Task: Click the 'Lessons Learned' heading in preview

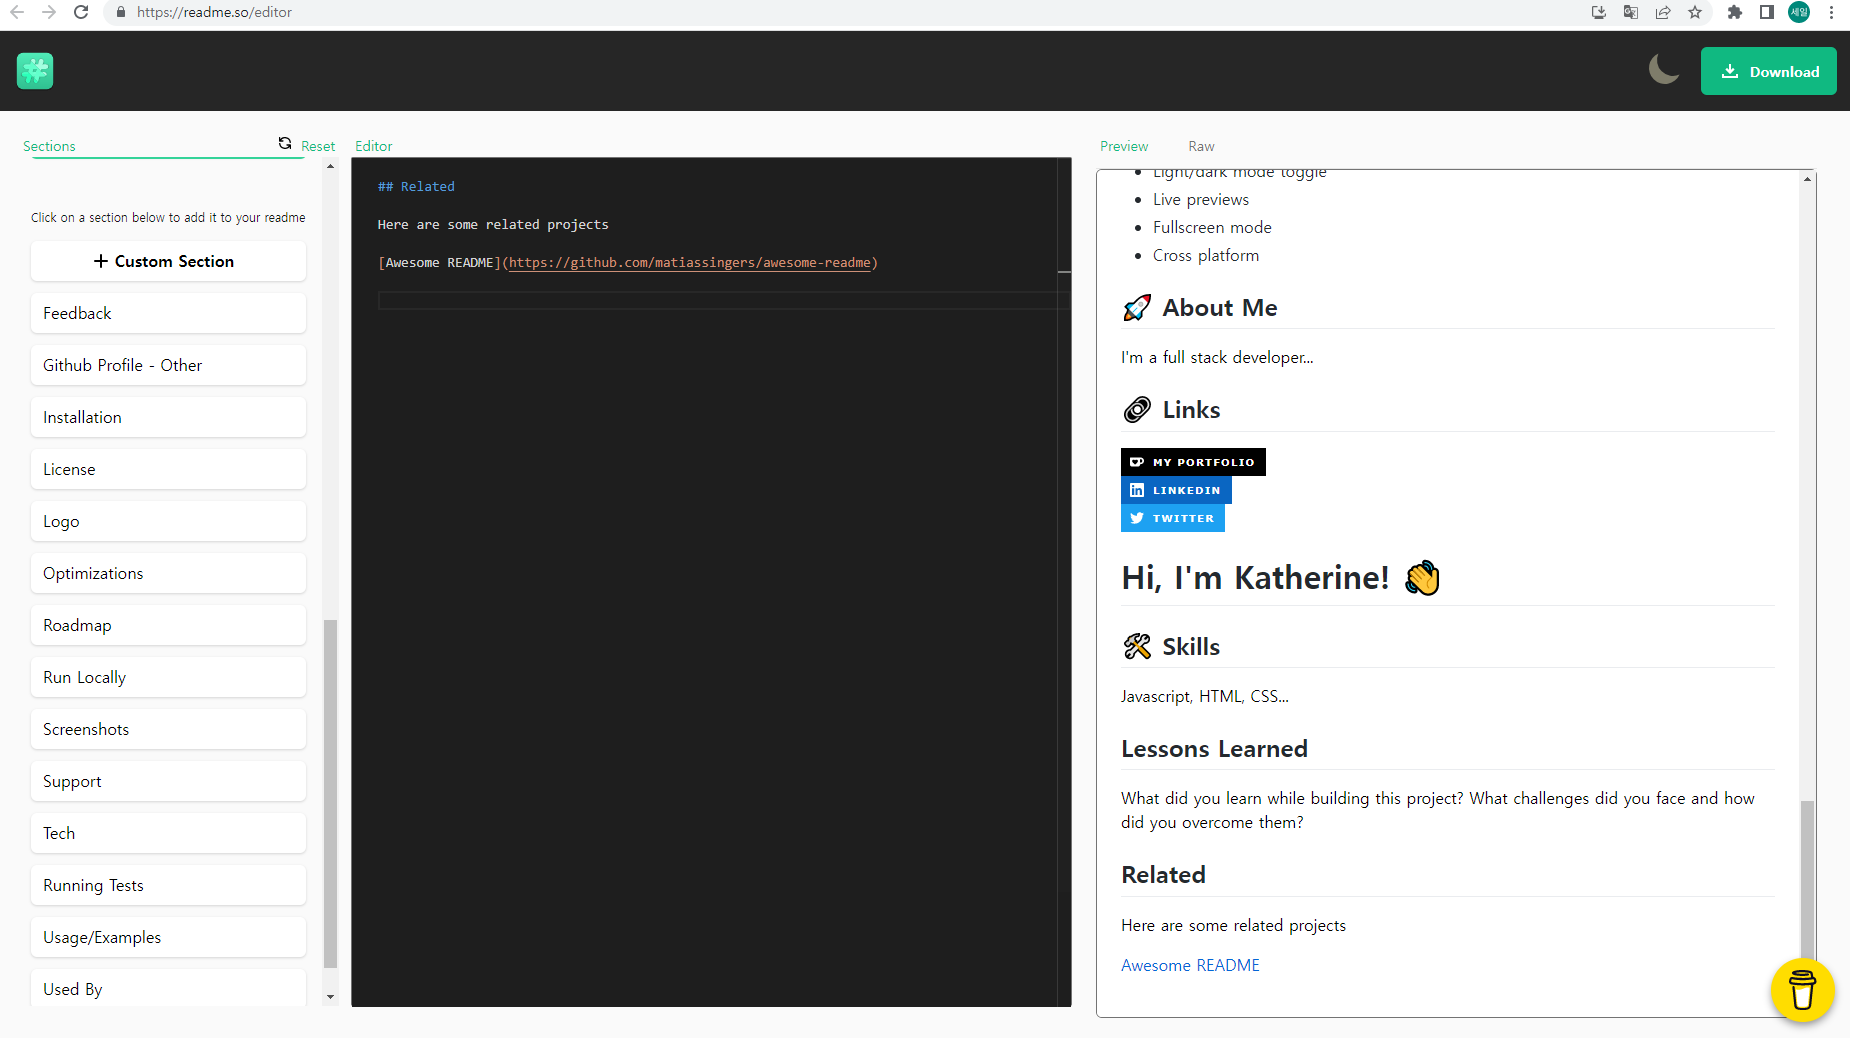Action: coord(1214,749)
